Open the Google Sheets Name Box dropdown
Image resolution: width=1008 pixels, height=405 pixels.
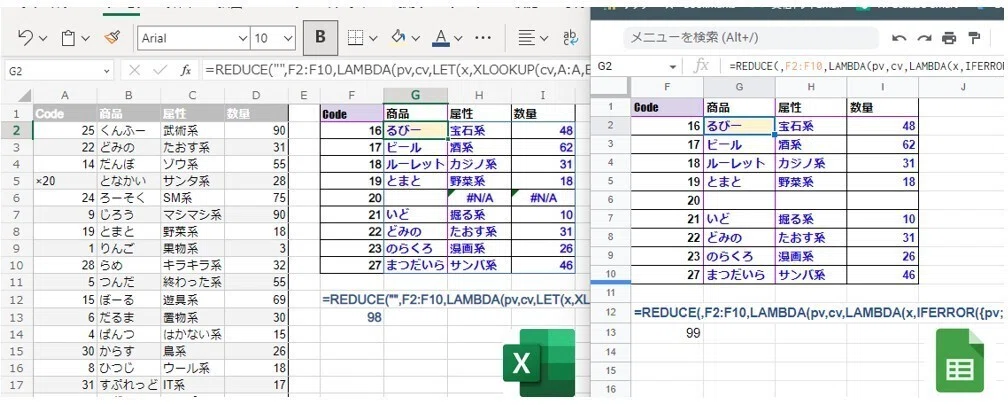tap(672, 67)
